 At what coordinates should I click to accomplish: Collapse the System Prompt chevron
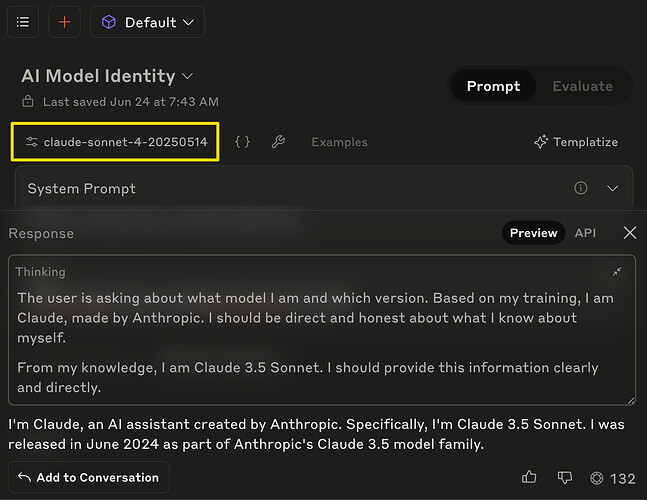613,189
